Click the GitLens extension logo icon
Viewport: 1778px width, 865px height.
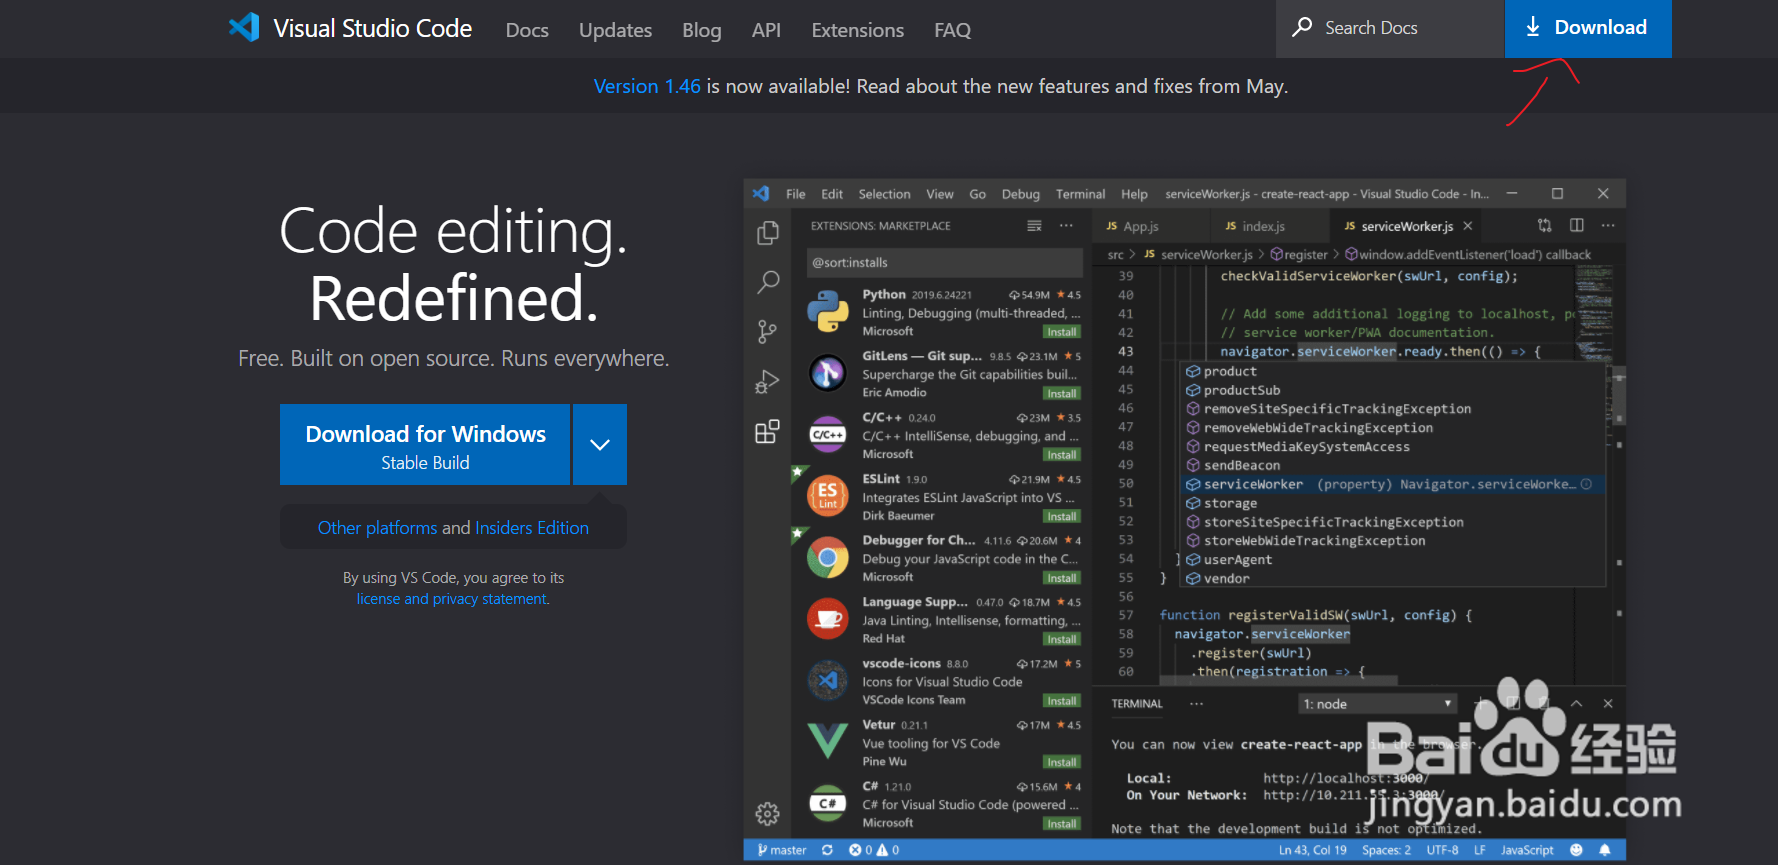point(828,373)
